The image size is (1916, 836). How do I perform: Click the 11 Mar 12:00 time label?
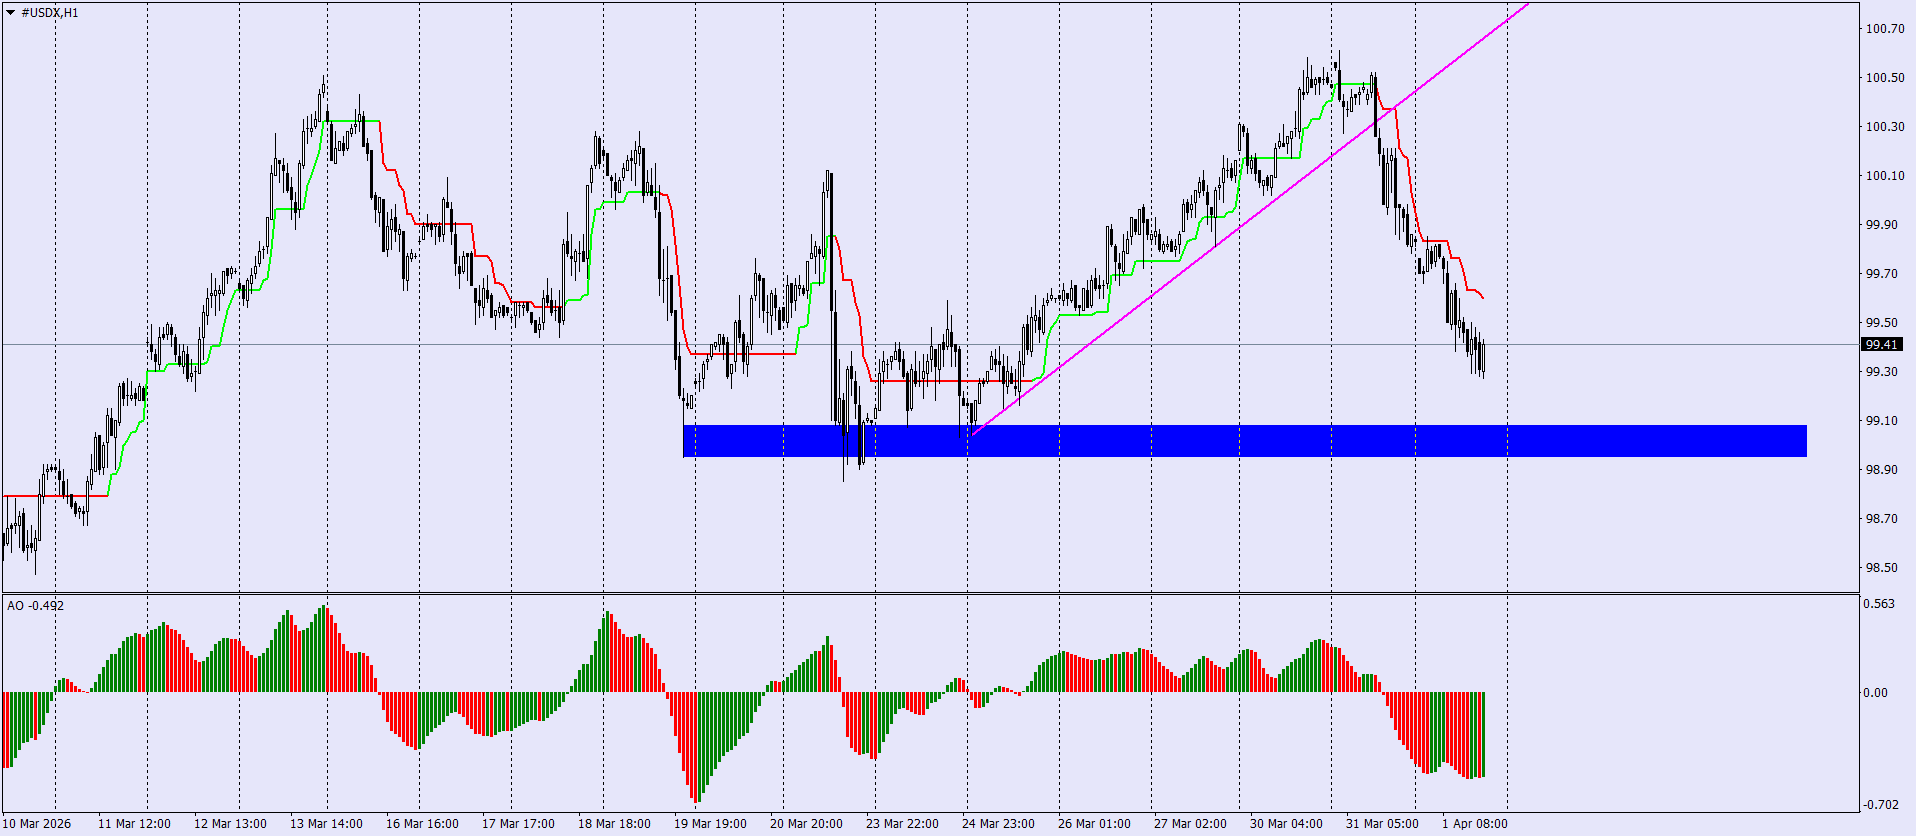point(134,824)
